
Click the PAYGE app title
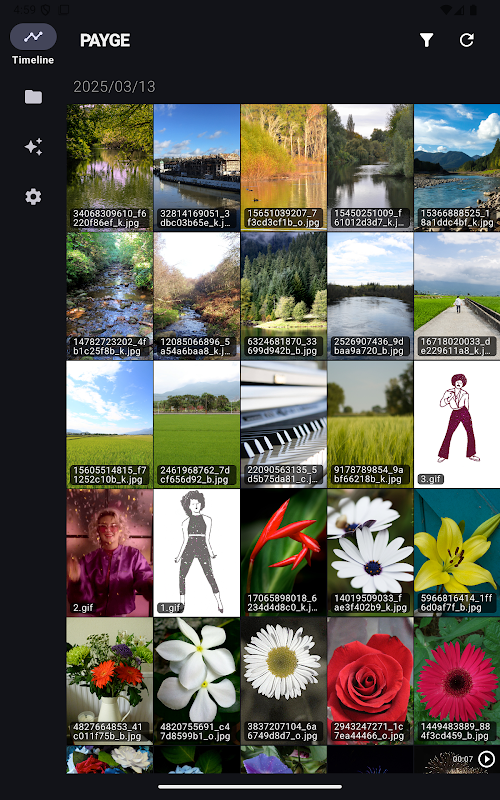coord(105,40)
